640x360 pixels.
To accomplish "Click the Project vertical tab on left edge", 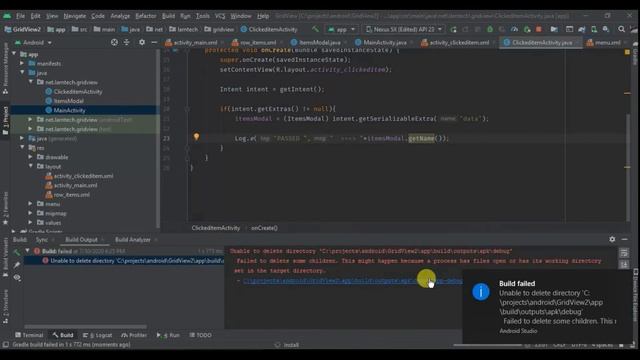I will [x=5, y=121].
